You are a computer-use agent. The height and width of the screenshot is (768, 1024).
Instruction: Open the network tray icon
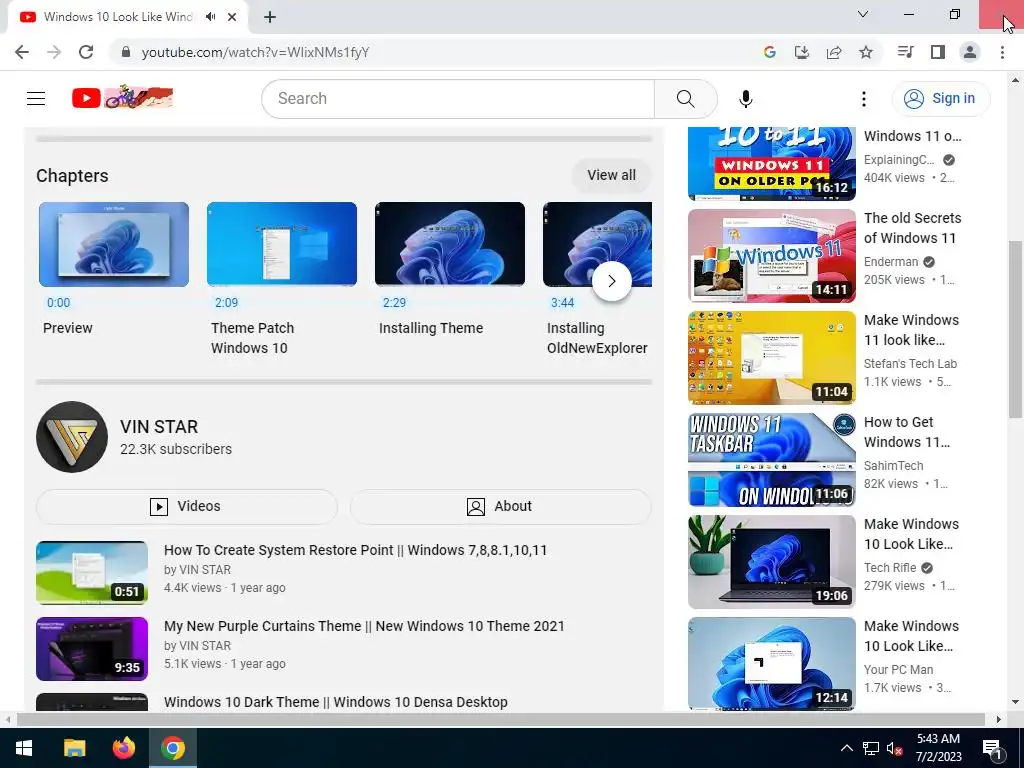coord(871,748)
